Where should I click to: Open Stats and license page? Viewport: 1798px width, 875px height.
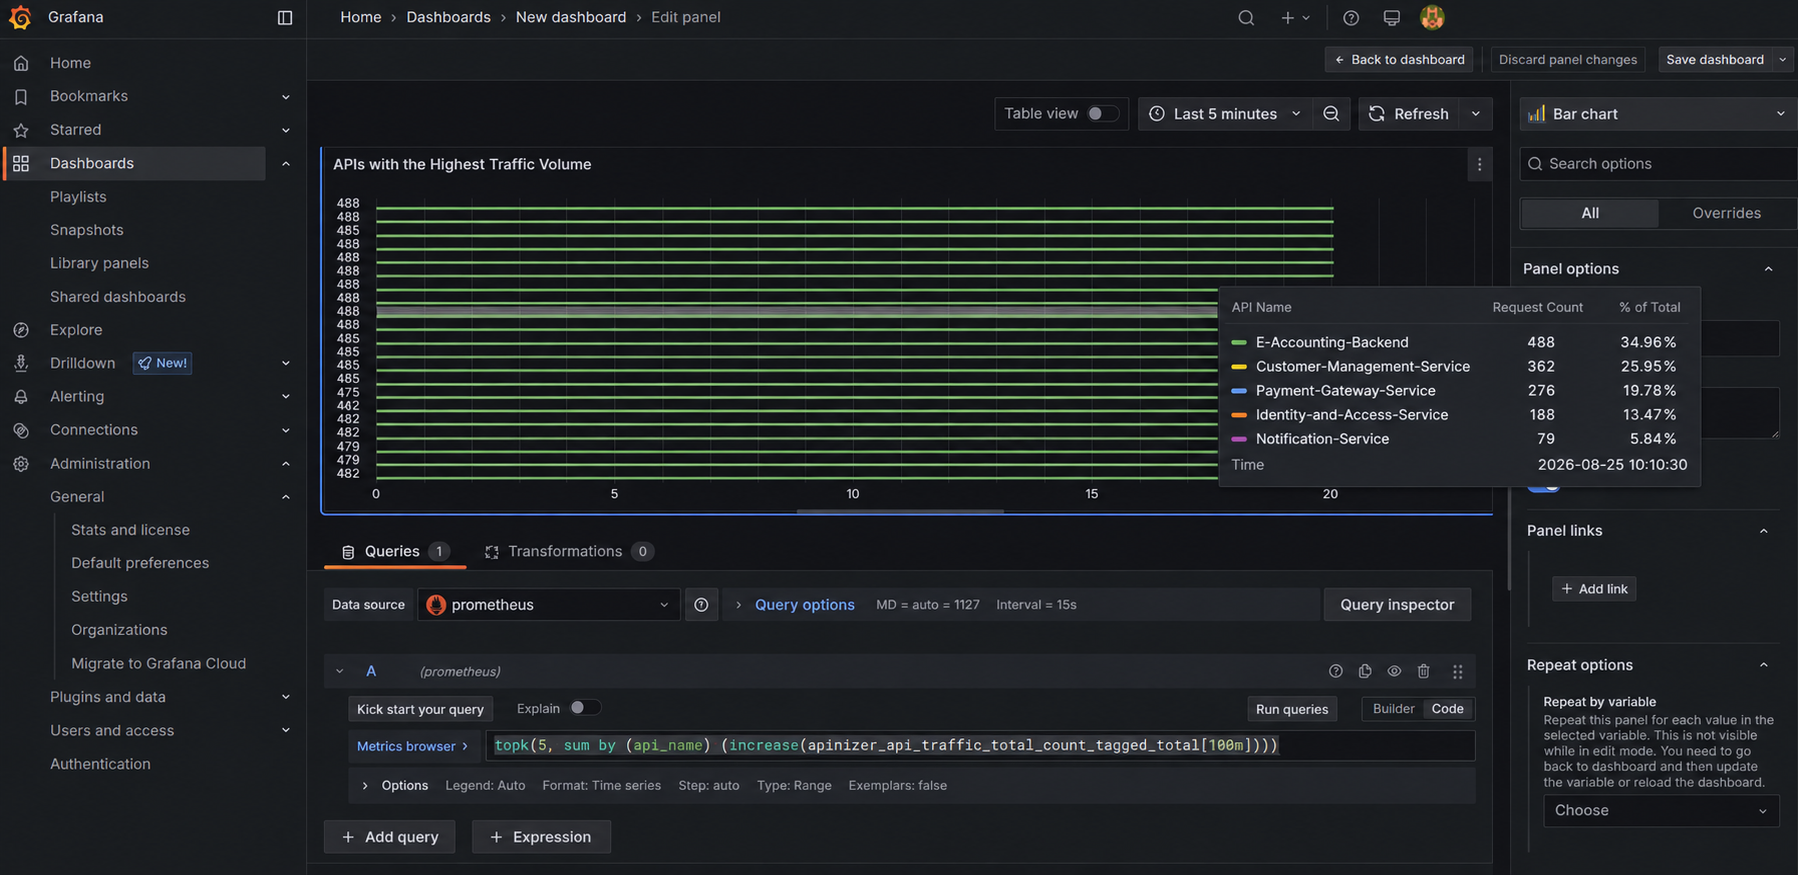click(x=130, y=530)
